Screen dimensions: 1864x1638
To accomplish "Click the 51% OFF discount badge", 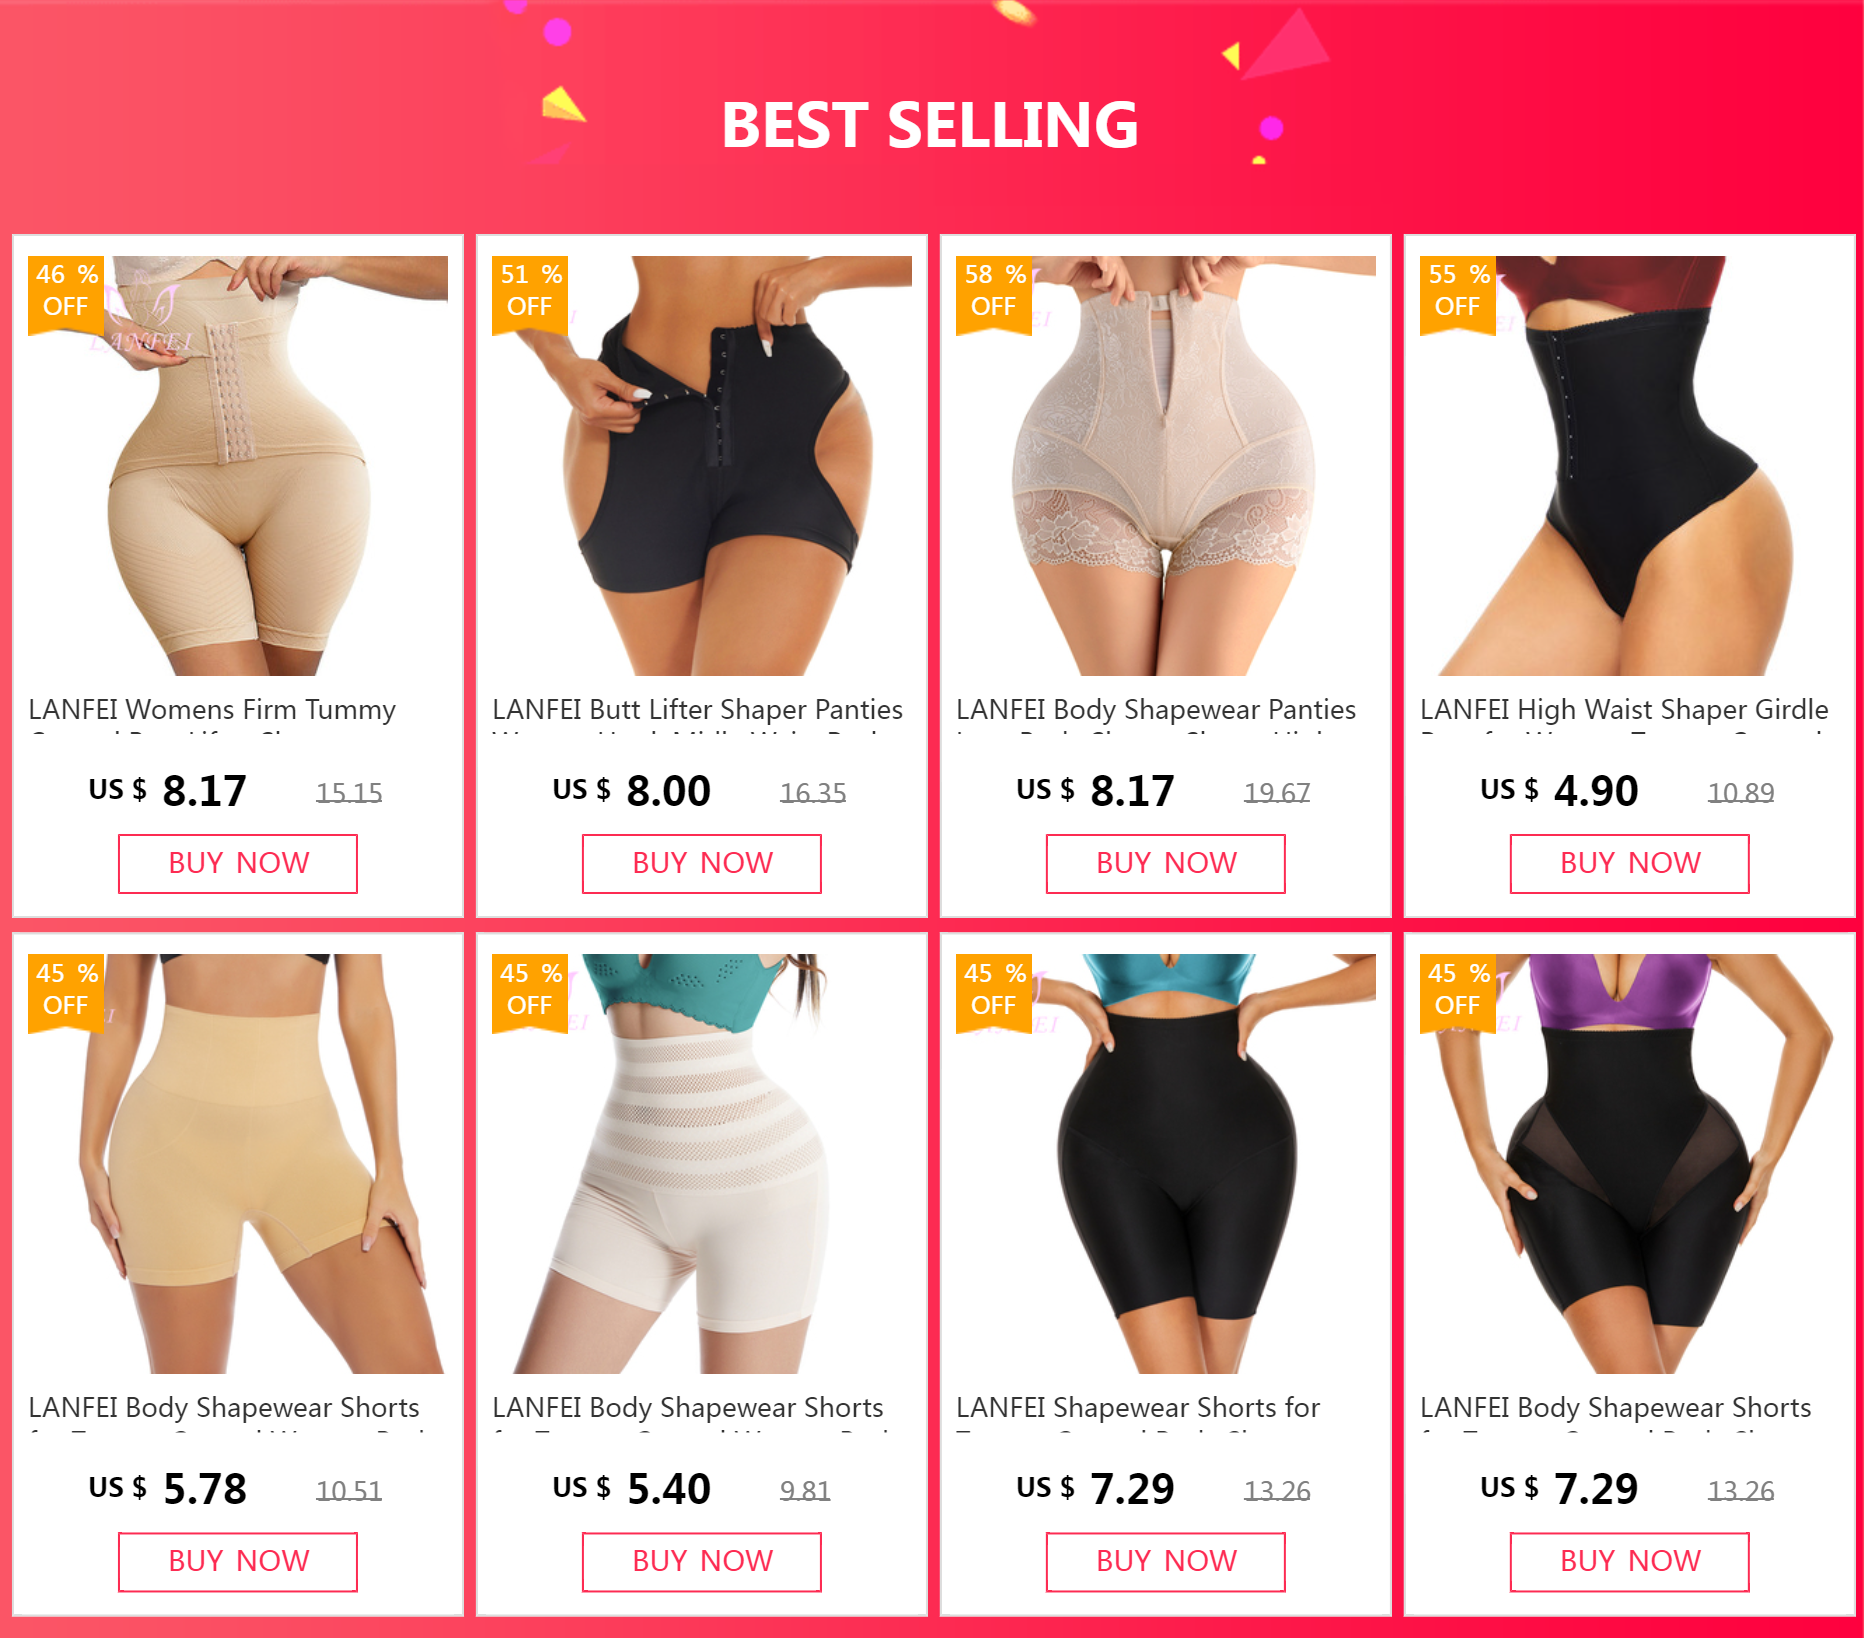I will (x=530, y=294).
